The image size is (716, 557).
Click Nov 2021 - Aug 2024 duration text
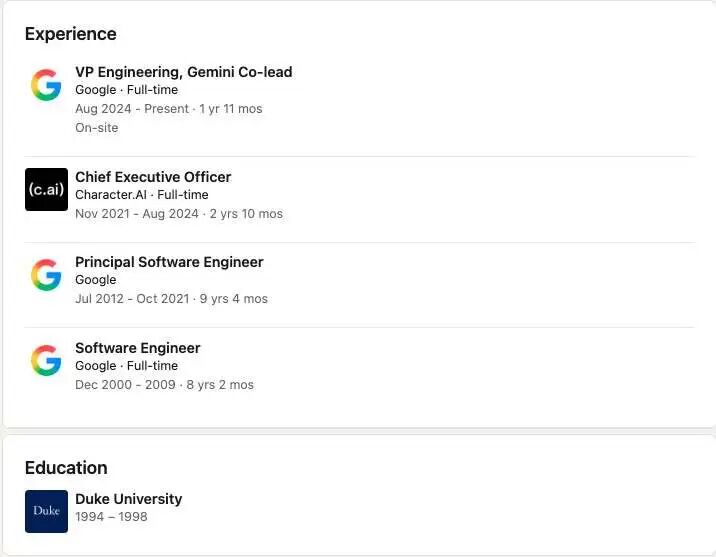[179, 214]
